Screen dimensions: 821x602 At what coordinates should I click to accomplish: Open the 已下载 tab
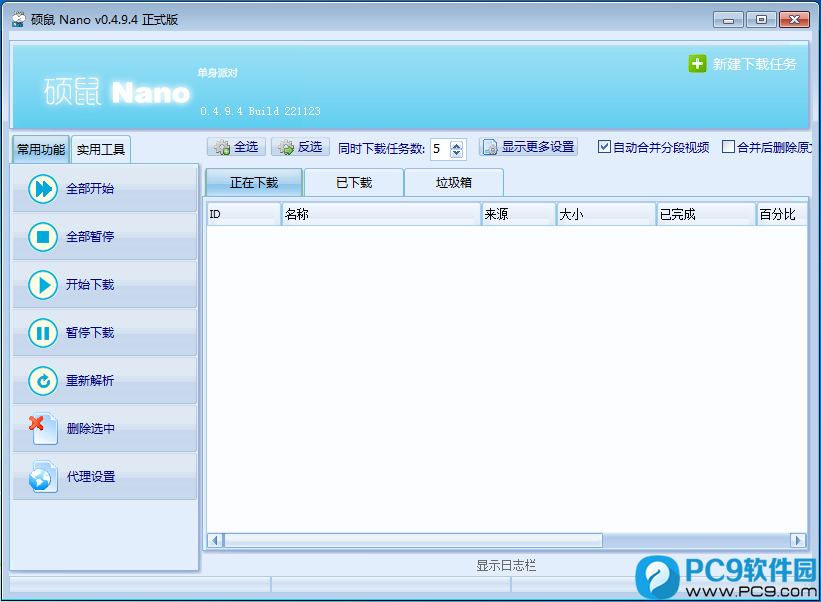pos(354,183)
